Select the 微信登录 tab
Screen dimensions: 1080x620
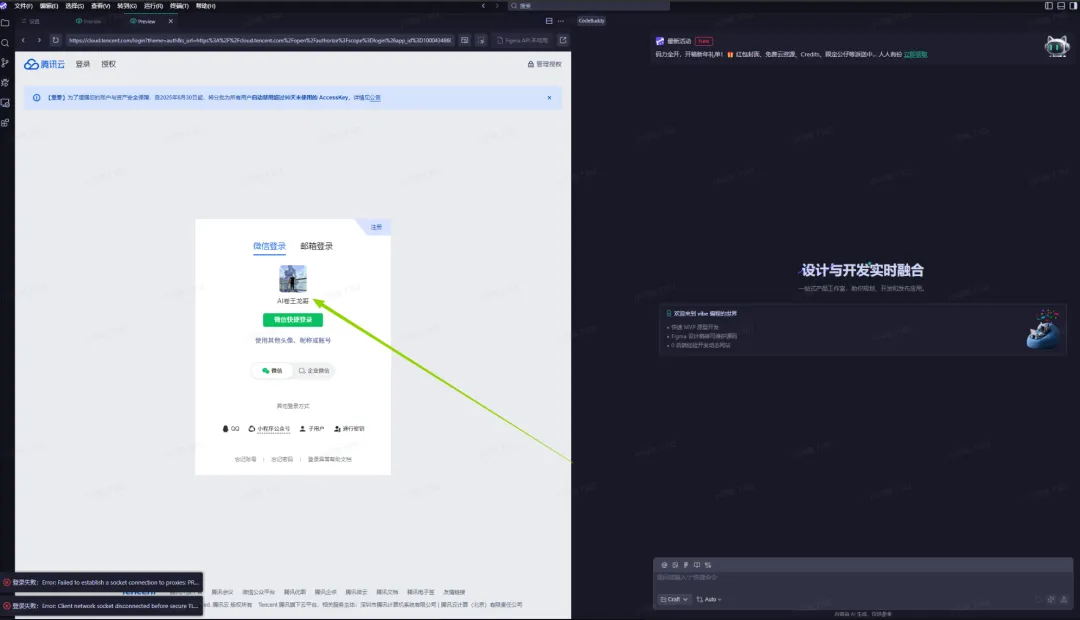coord(269,246)
